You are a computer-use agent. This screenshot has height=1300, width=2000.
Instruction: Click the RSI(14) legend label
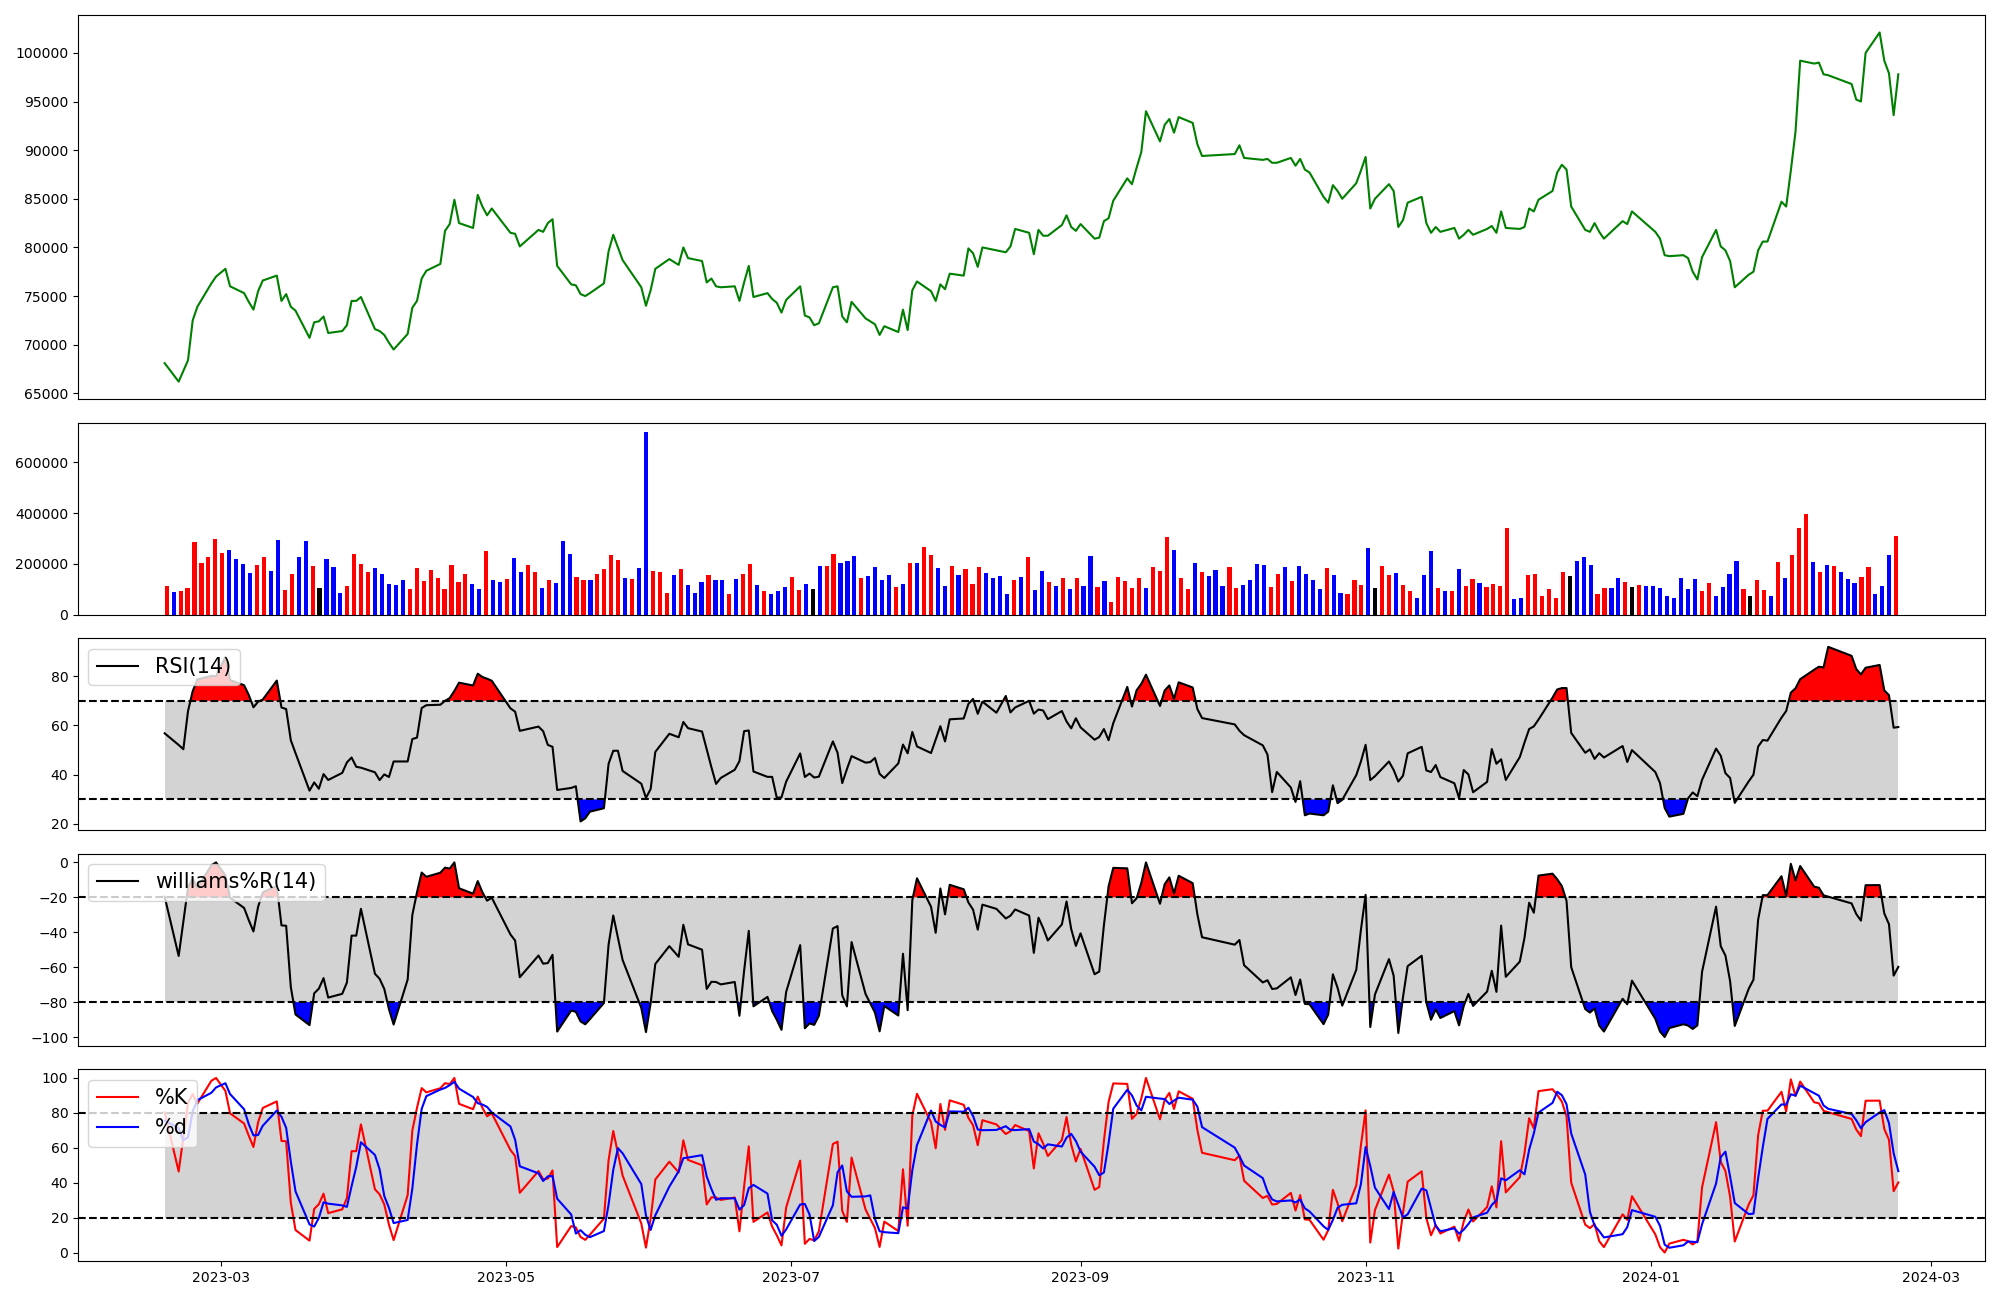tap(192, 667)
